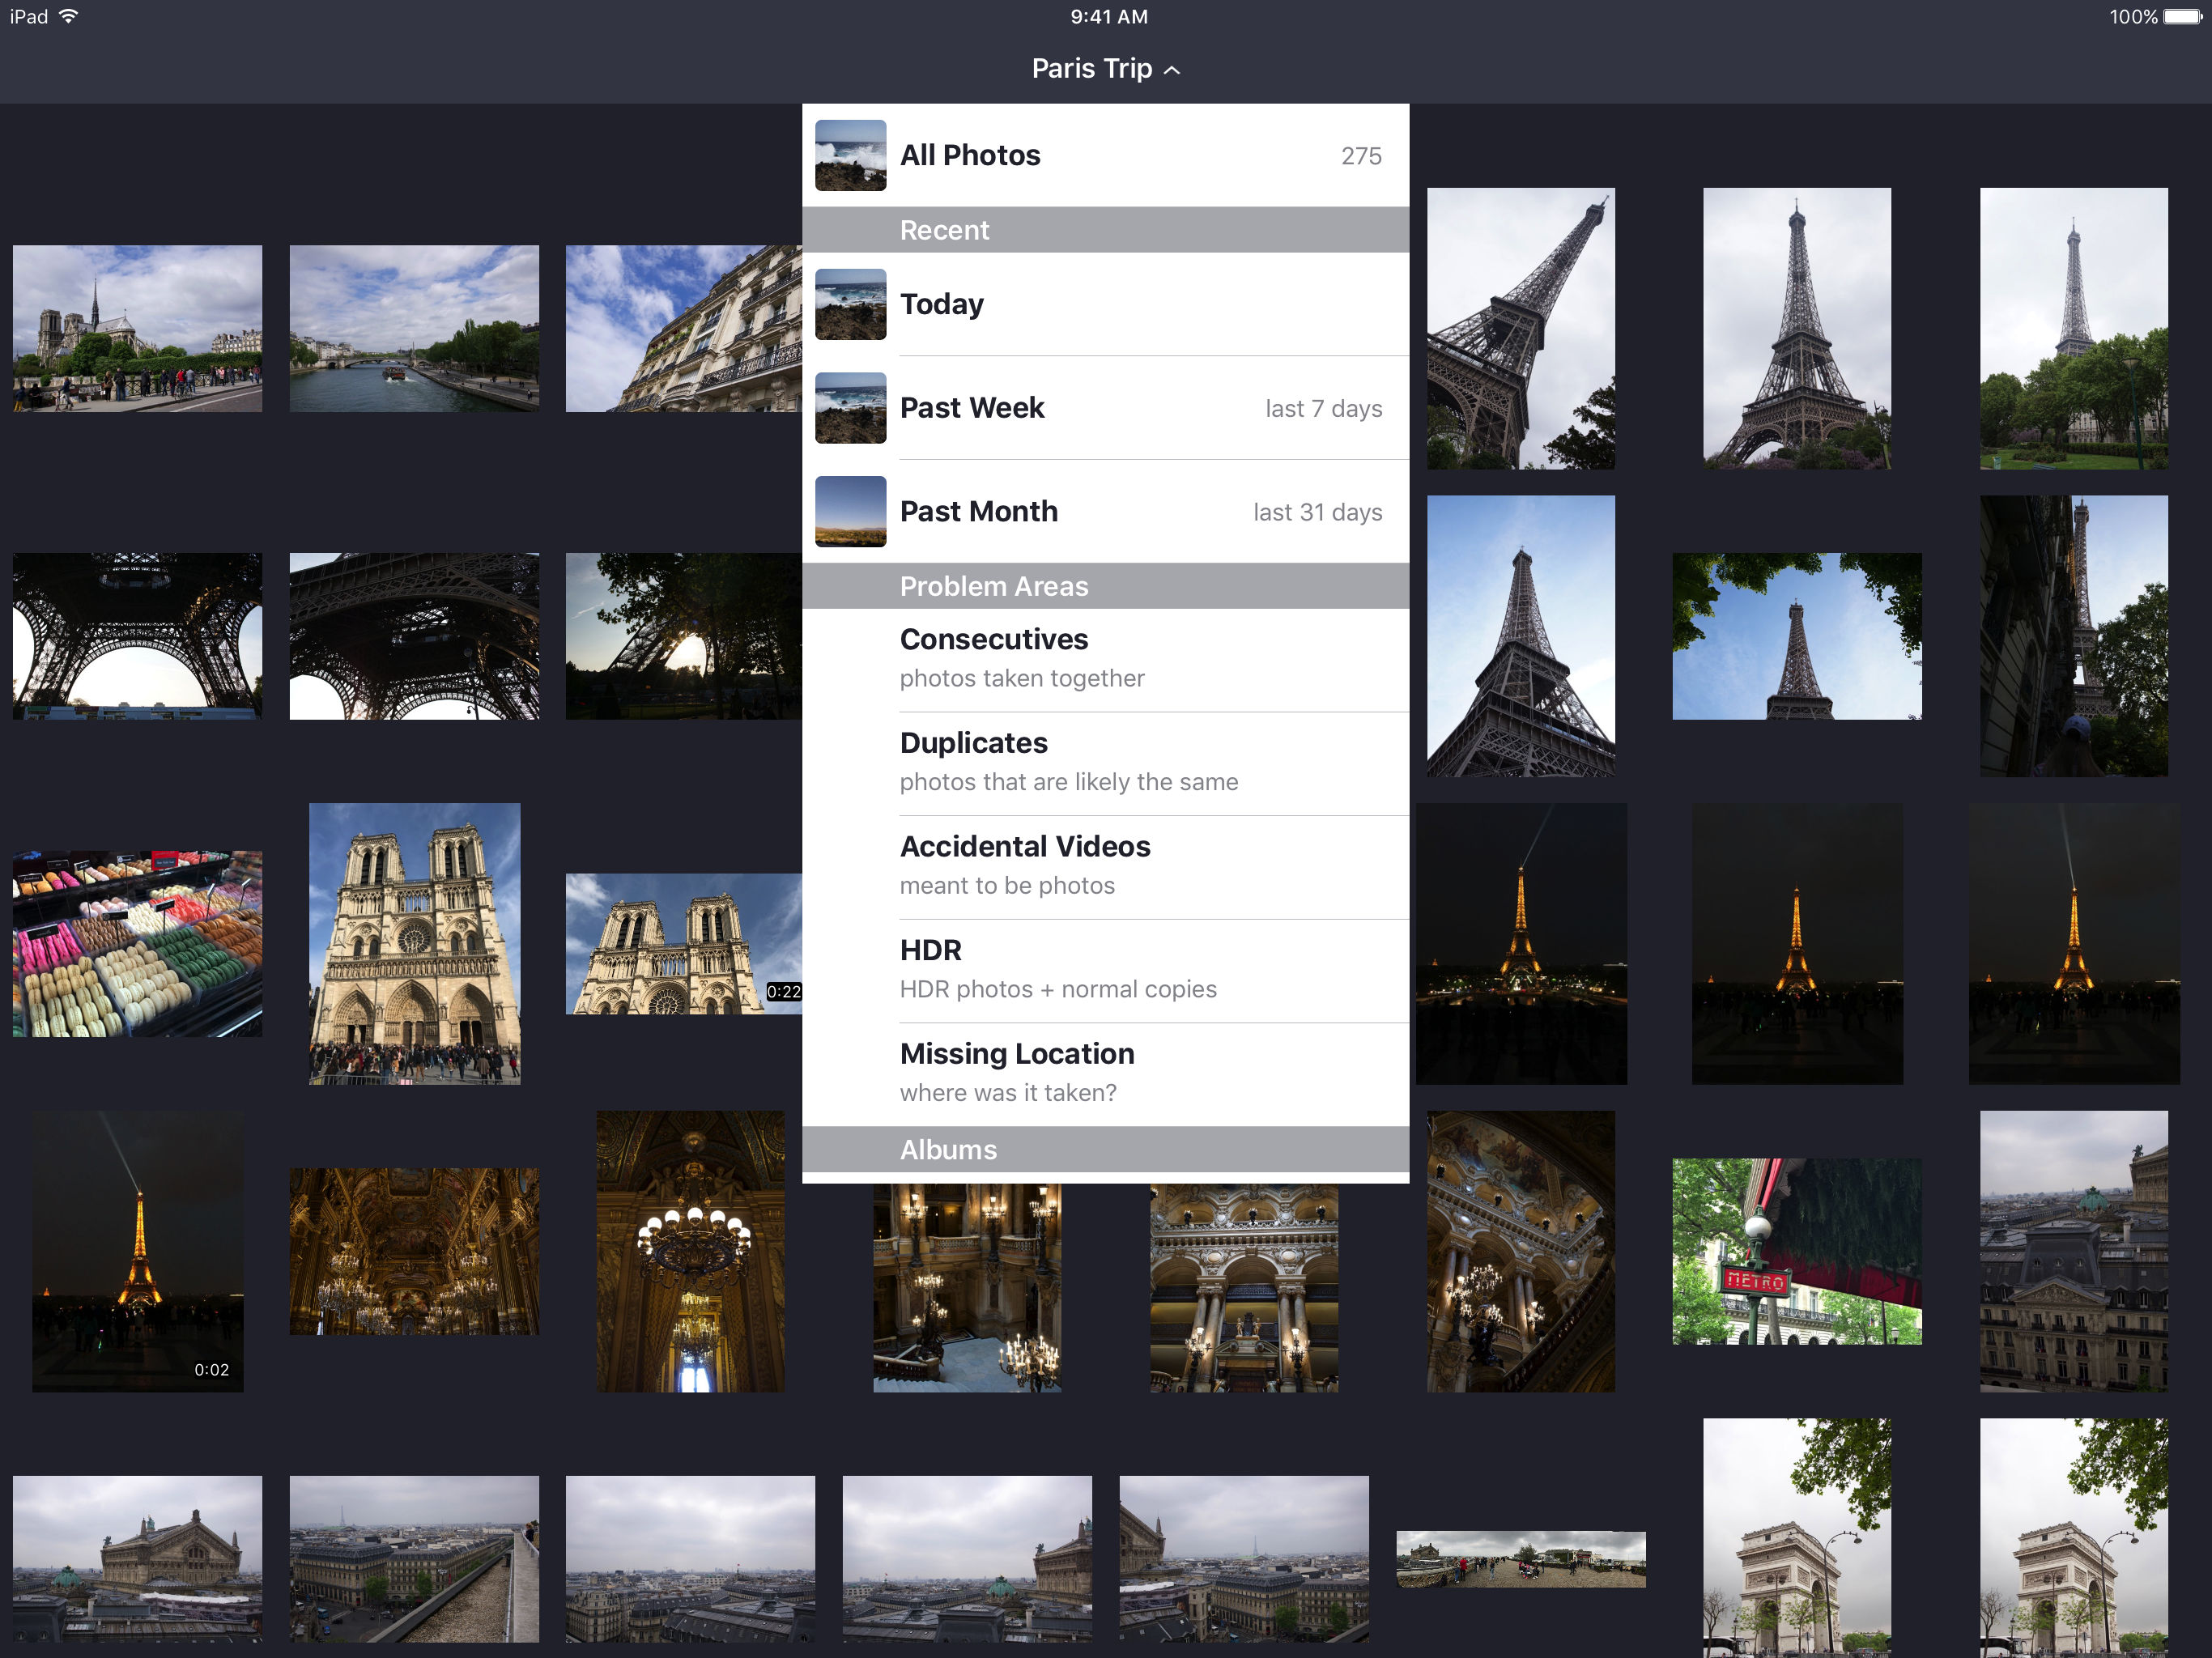Select the HDR filter option

pyautogui.click(x=1106, y=968)
